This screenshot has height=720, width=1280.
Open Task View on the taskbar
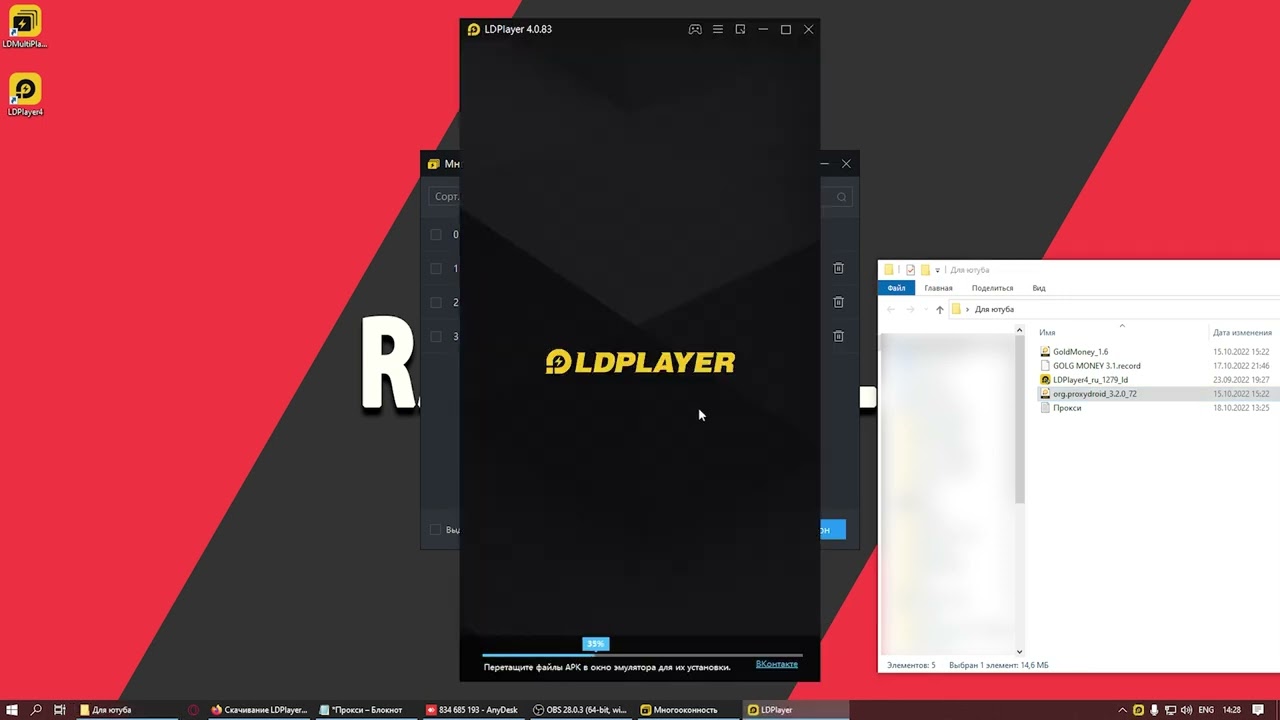60,710
